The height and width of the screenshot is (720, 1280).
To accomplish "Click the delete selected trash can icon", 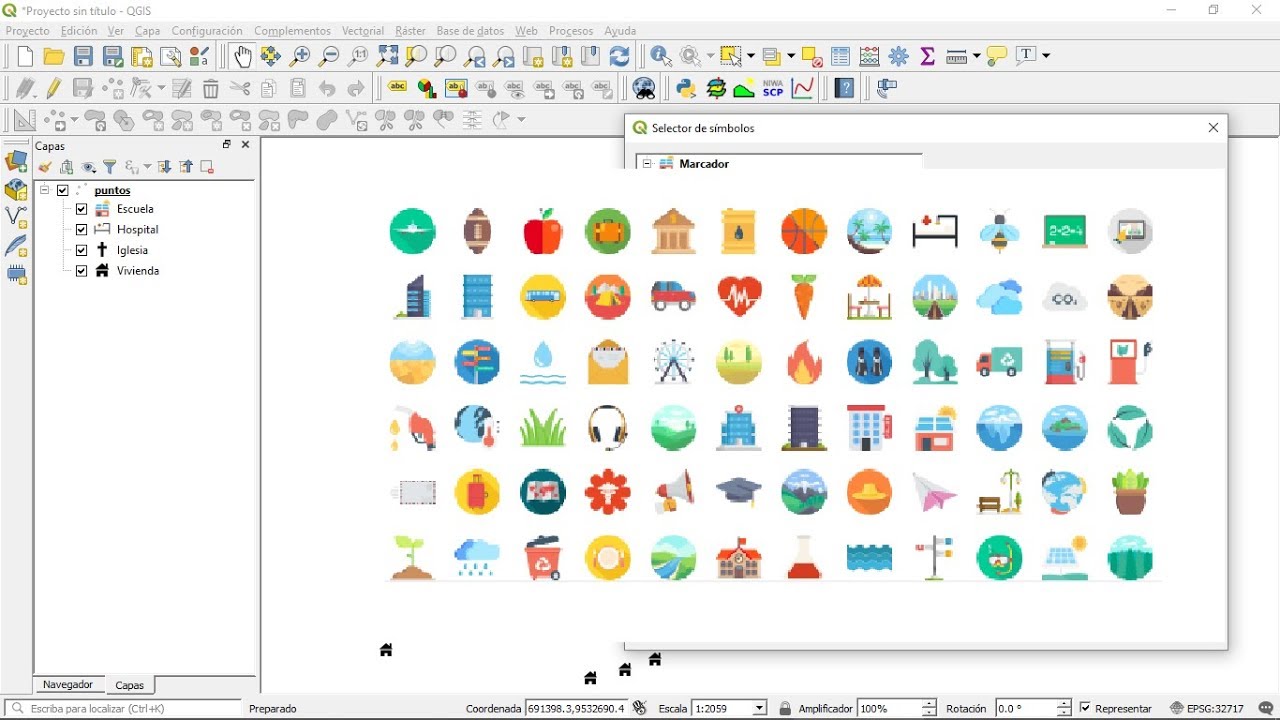I will (x=210, y=89).
